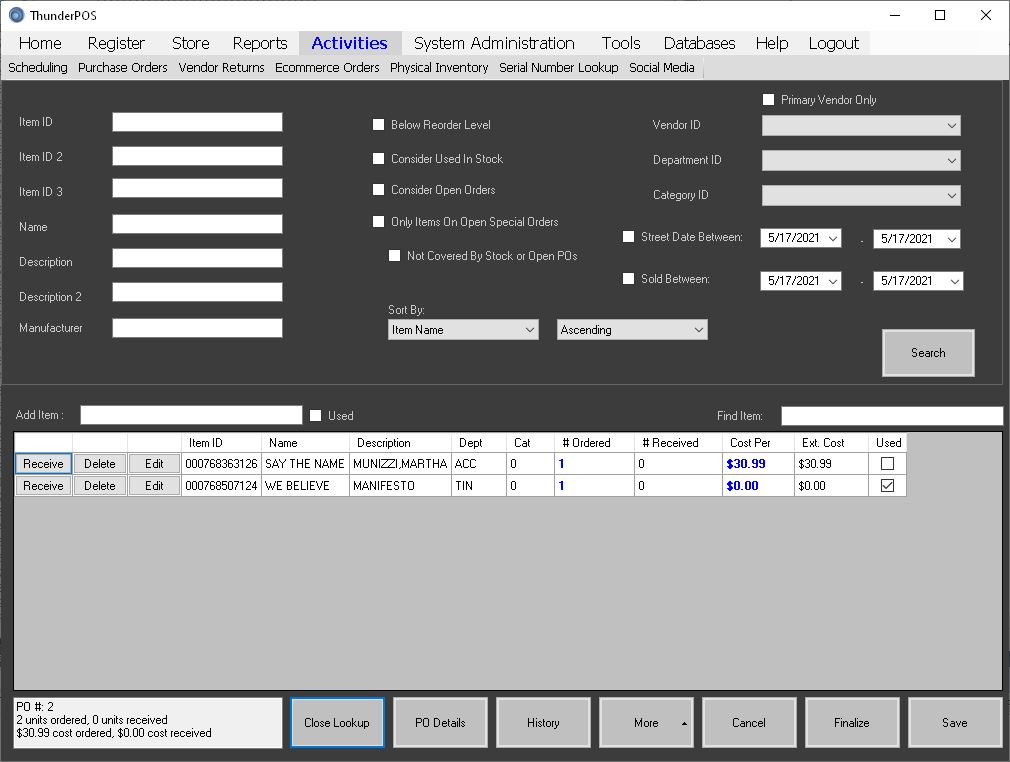Image resolution: width=1010 pixels, height=762 pixels.
Task: Check Used box for SAY THE NAME row
Action: 887,463
